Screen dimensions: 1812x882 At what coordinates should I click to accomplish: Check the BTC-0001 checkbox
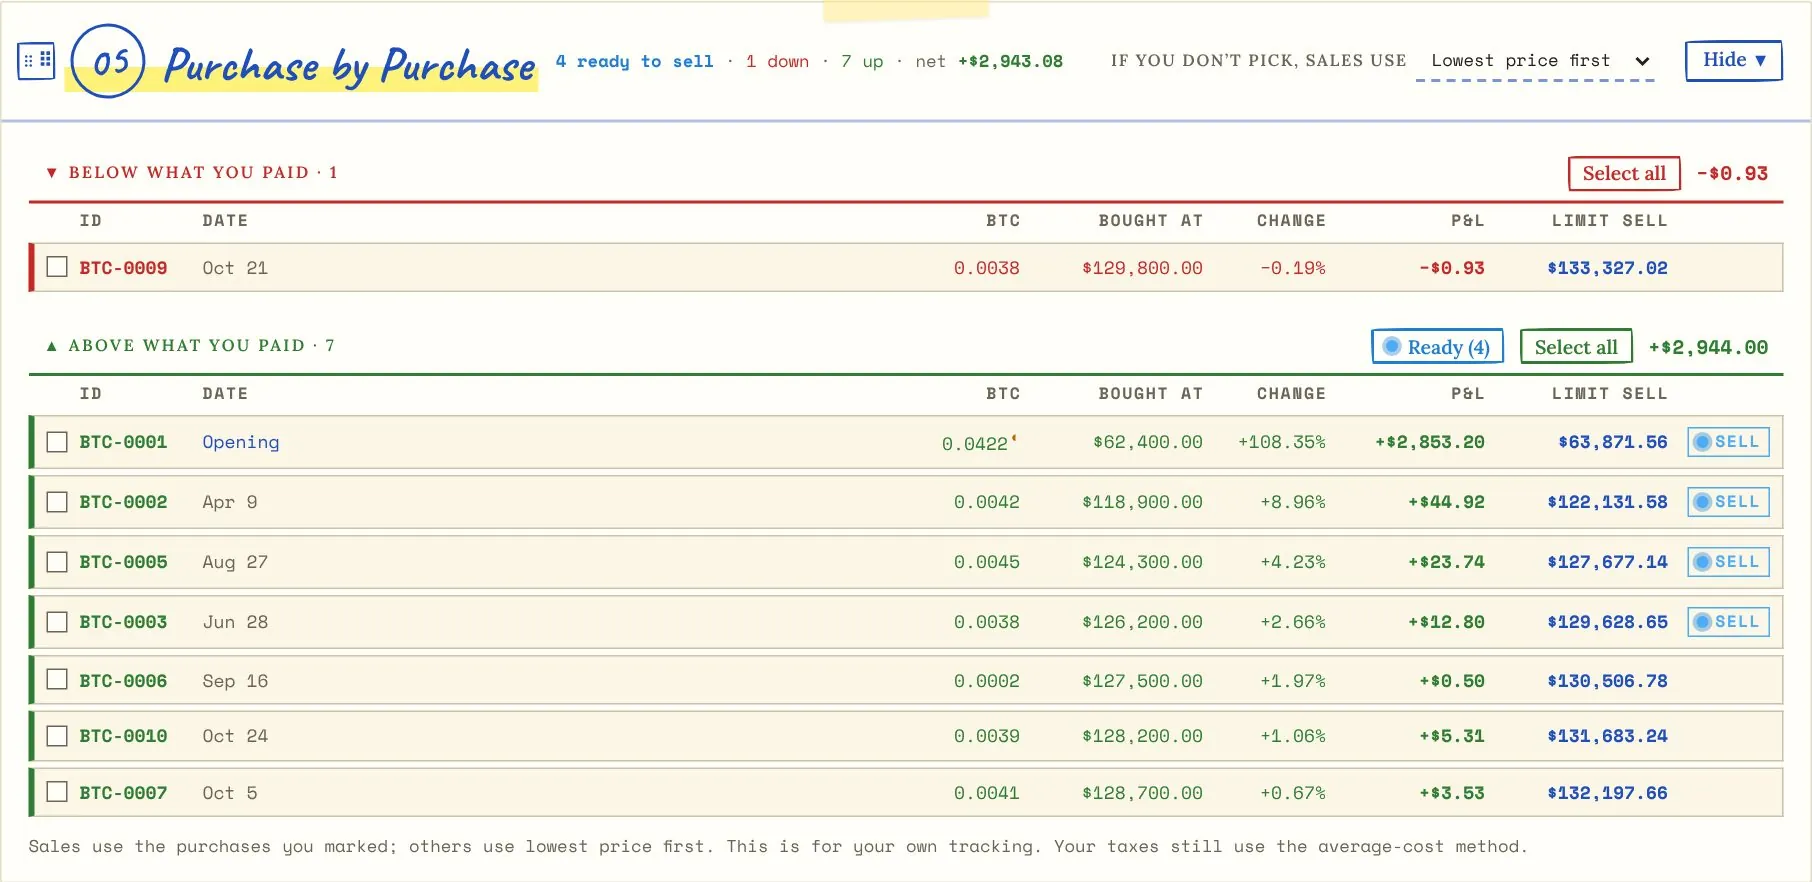click(x=57, y=442)
